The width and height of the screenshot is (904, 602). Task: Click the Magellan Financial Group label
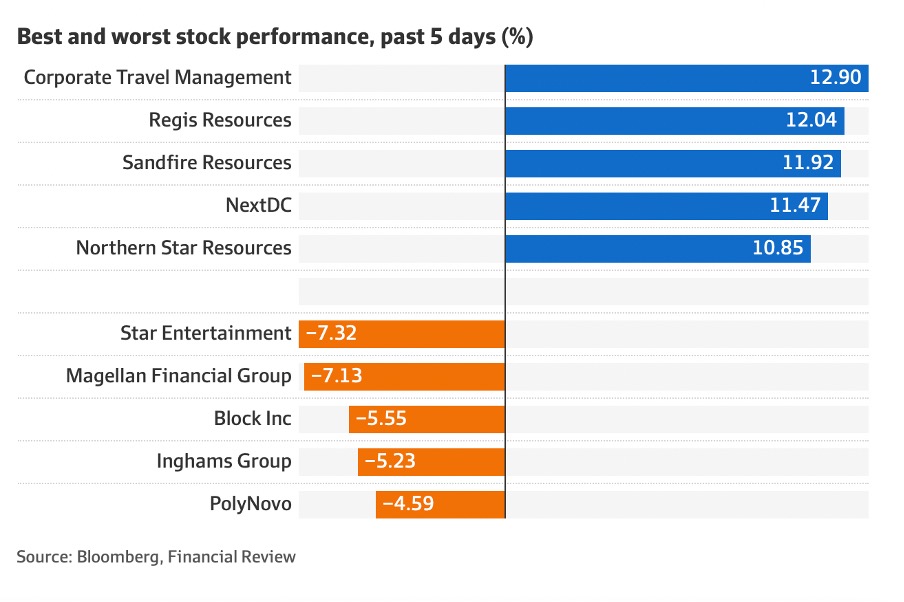179,376
